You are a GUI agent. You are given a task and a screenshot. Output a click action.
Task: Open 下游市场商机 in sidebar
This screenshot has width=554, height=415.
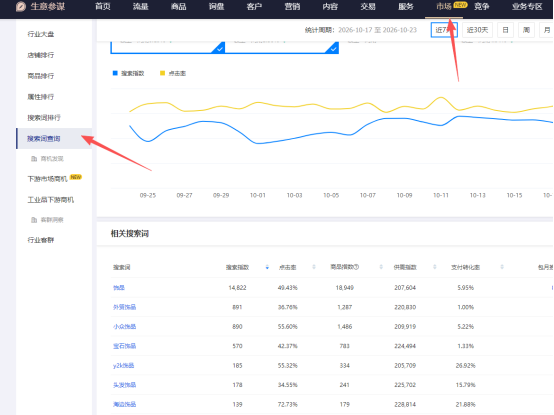47,179
